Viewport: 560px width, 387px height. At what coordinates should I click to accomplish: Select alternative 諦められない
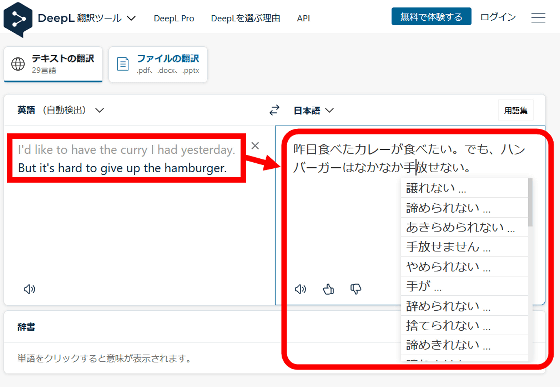(x=464, y=207)
